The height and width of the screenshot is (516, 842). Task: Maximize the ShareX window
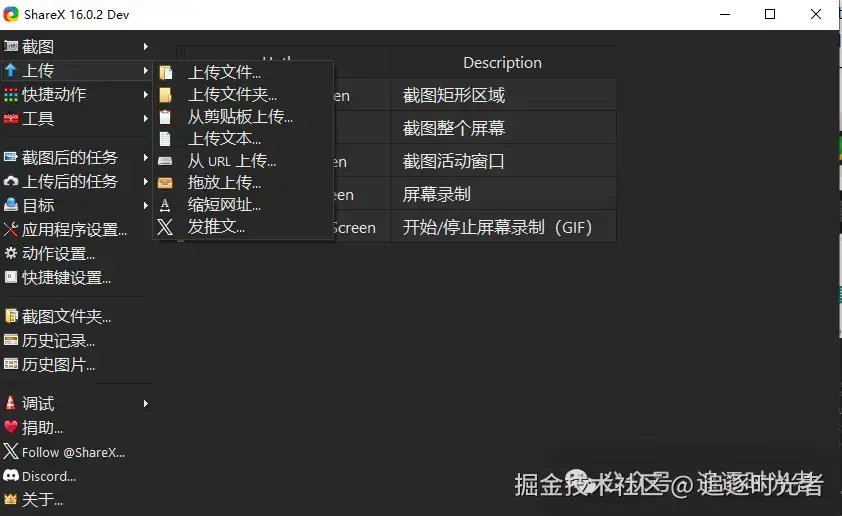[x=770, y=14]
